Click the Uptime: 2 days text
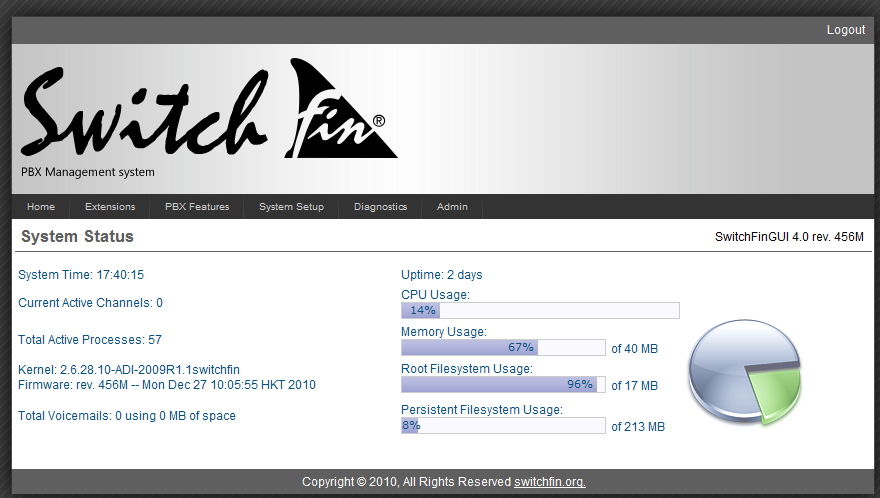 point(441,275)
